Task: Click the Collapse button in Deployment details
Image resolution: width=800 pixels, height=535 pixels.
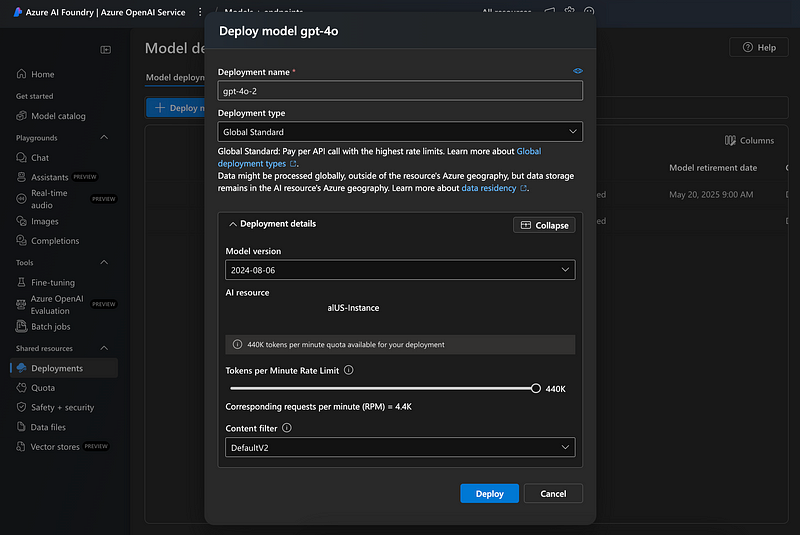Action: [x=544, y=225]
